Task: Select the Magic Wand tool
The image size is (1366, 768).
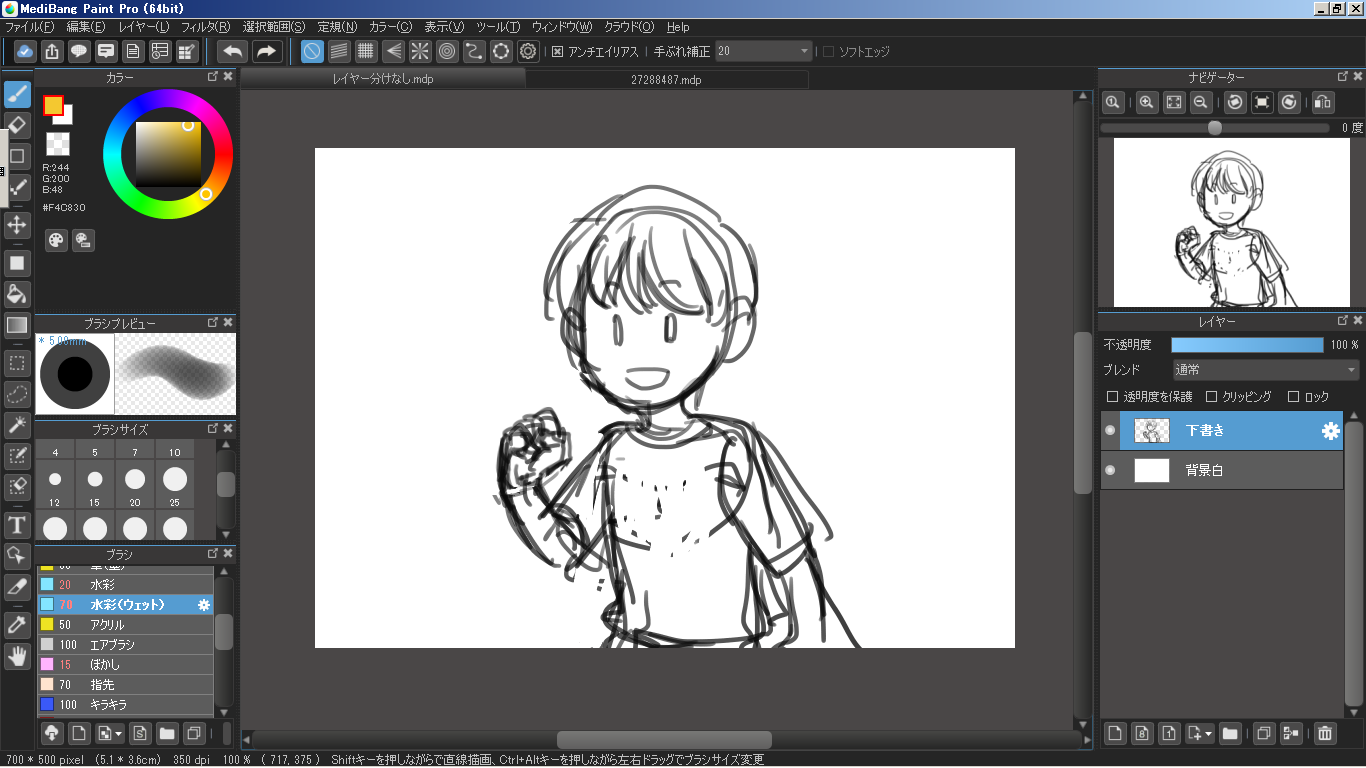Action: (17, 425)
